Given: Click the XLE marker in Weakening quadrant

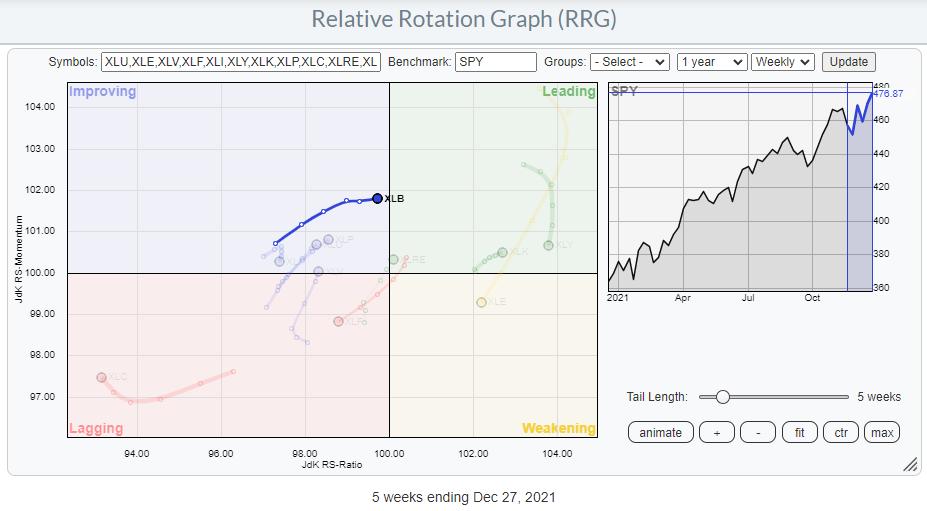Looking at the screenshot, I should point(482,302).
